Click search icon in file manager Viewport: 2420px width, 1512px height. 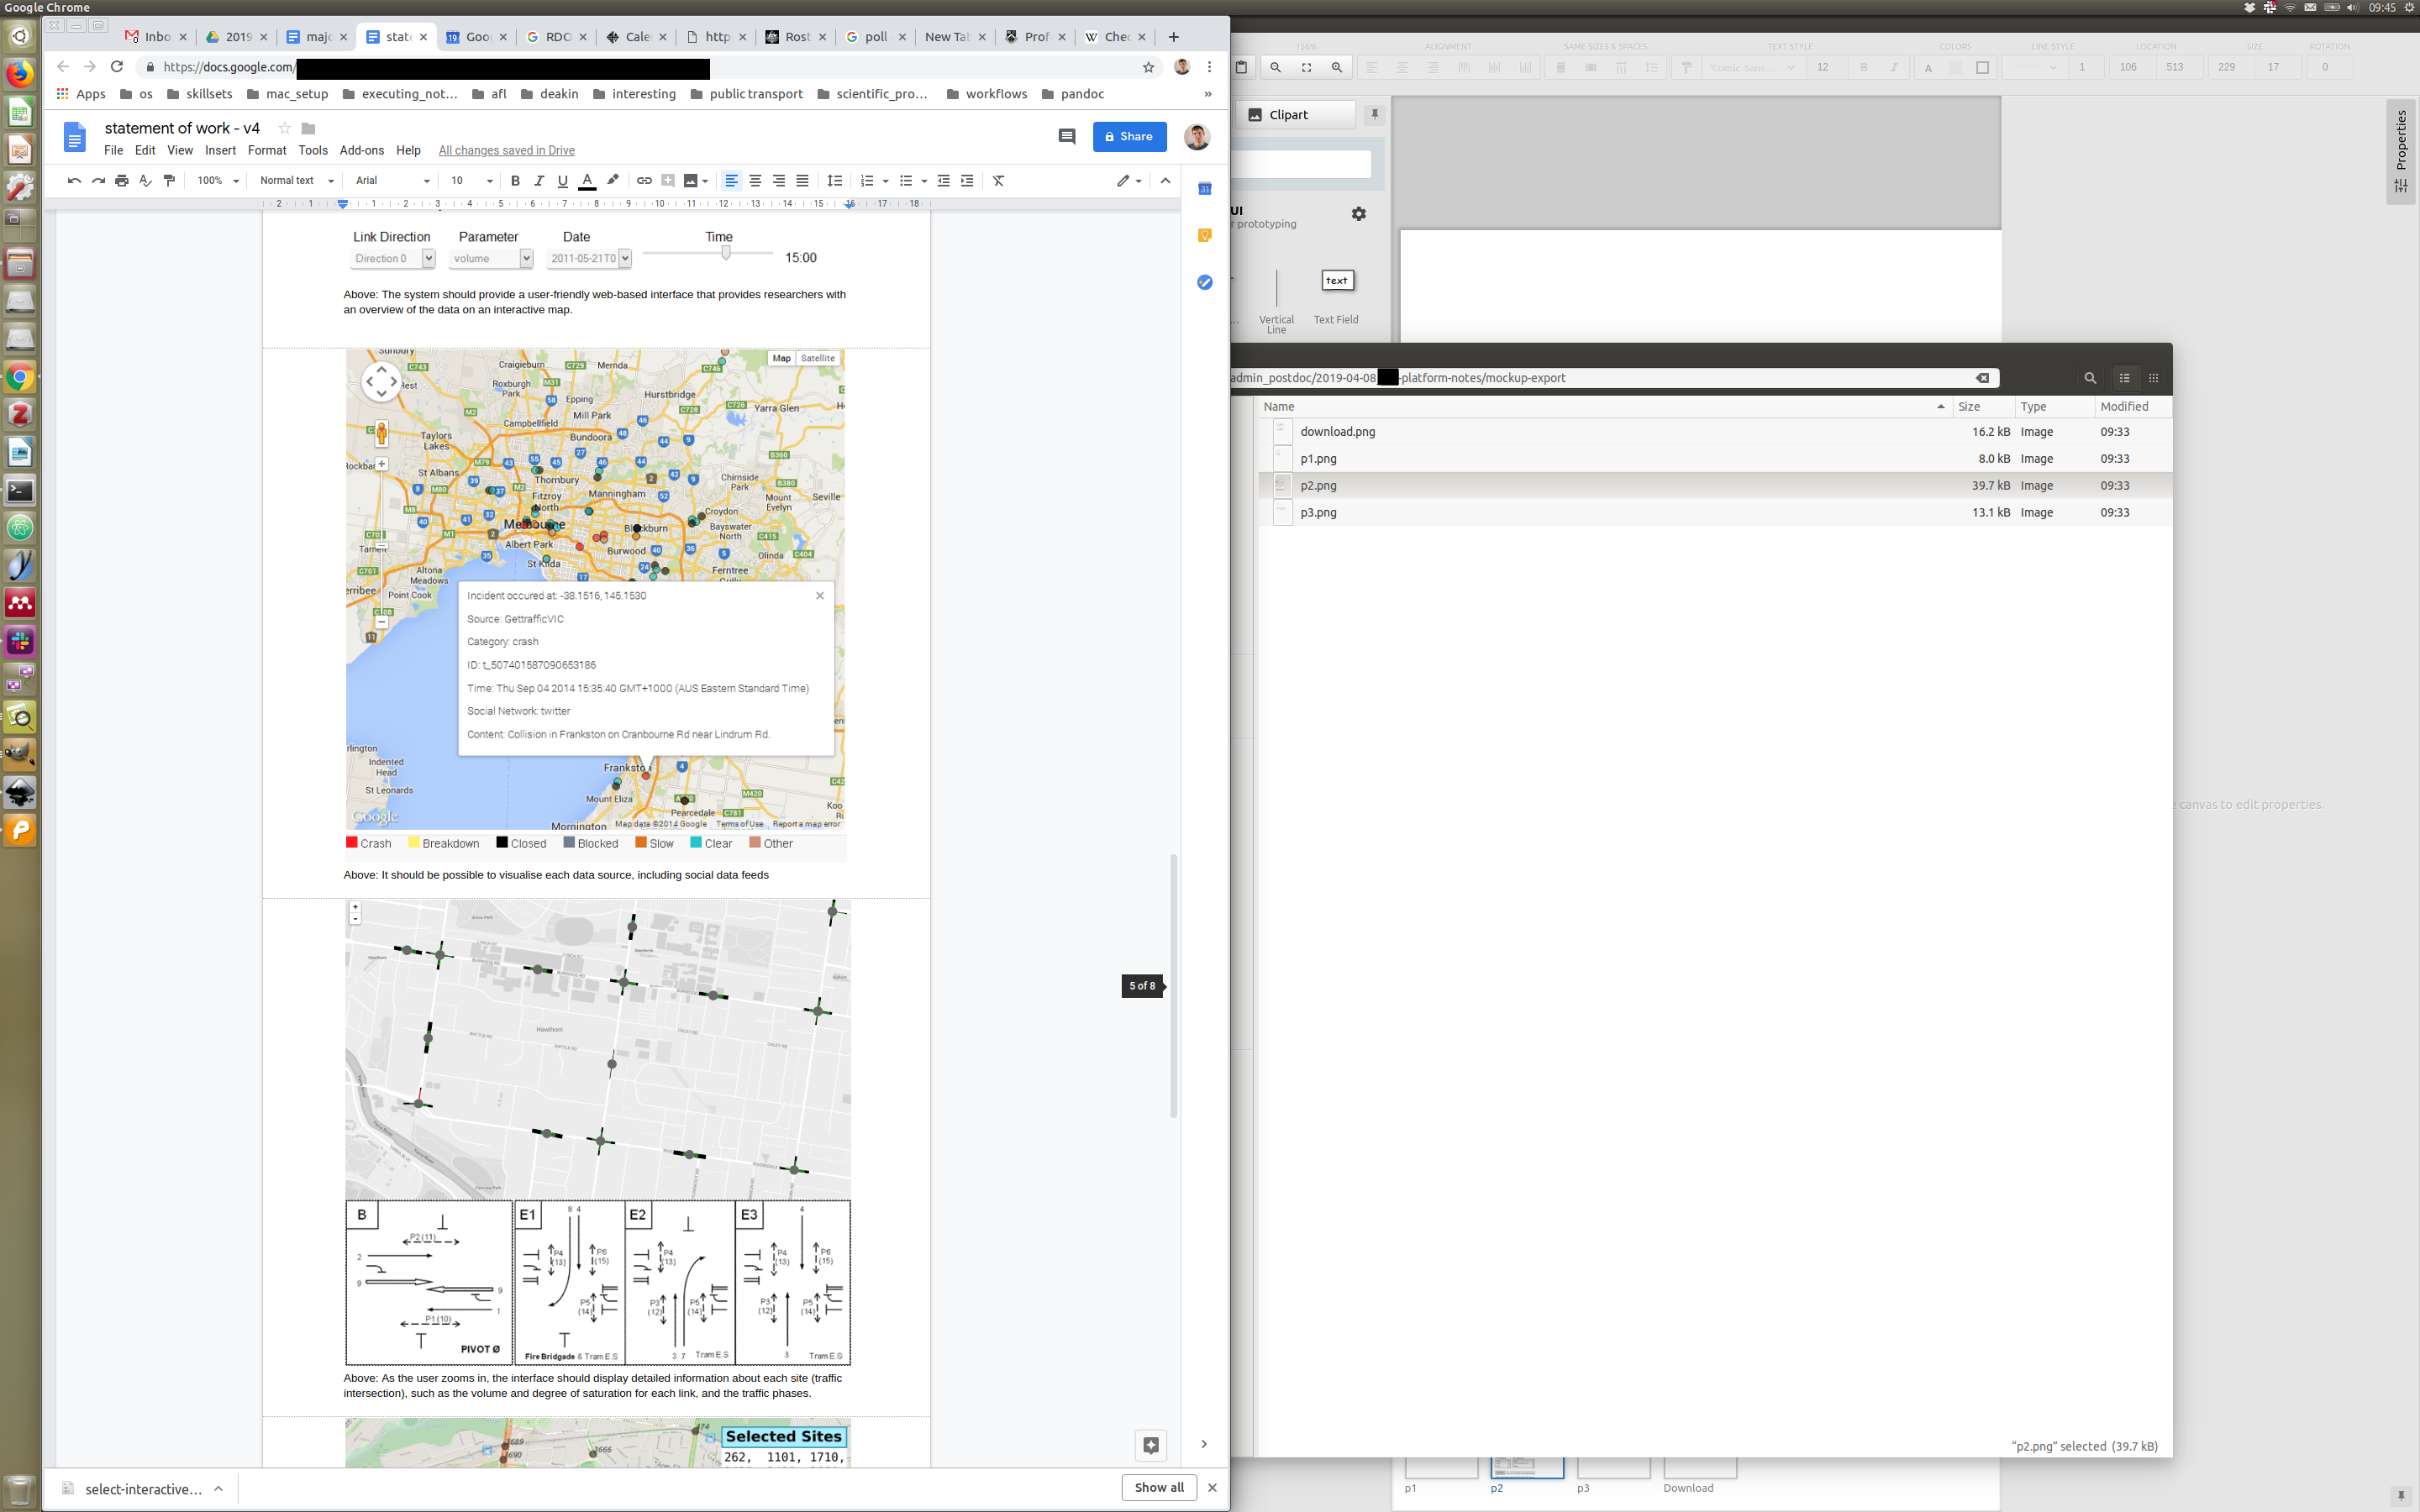pos(2089,378)
